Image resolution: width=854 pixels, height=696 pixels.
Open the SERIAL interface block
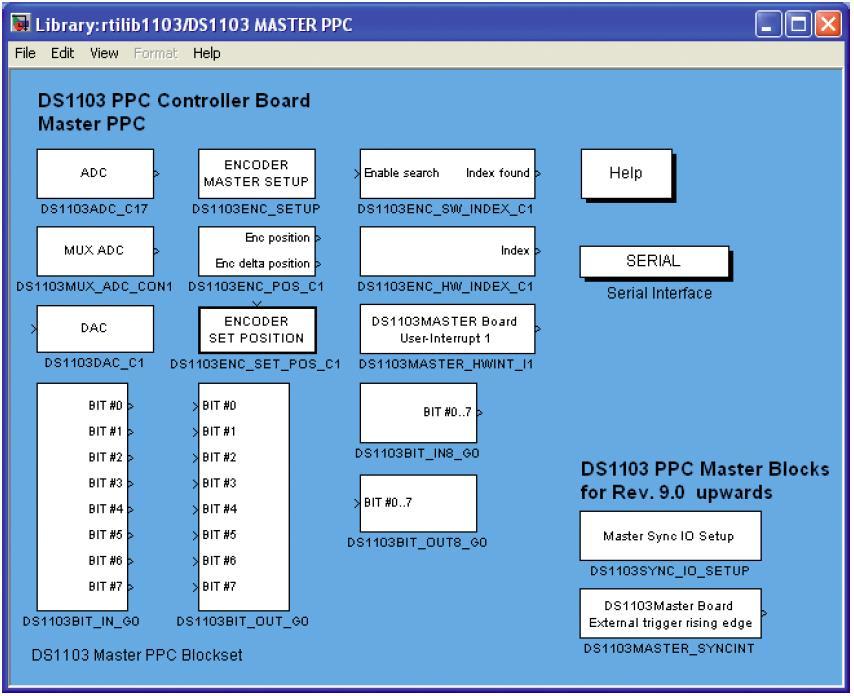pos(654,261)
